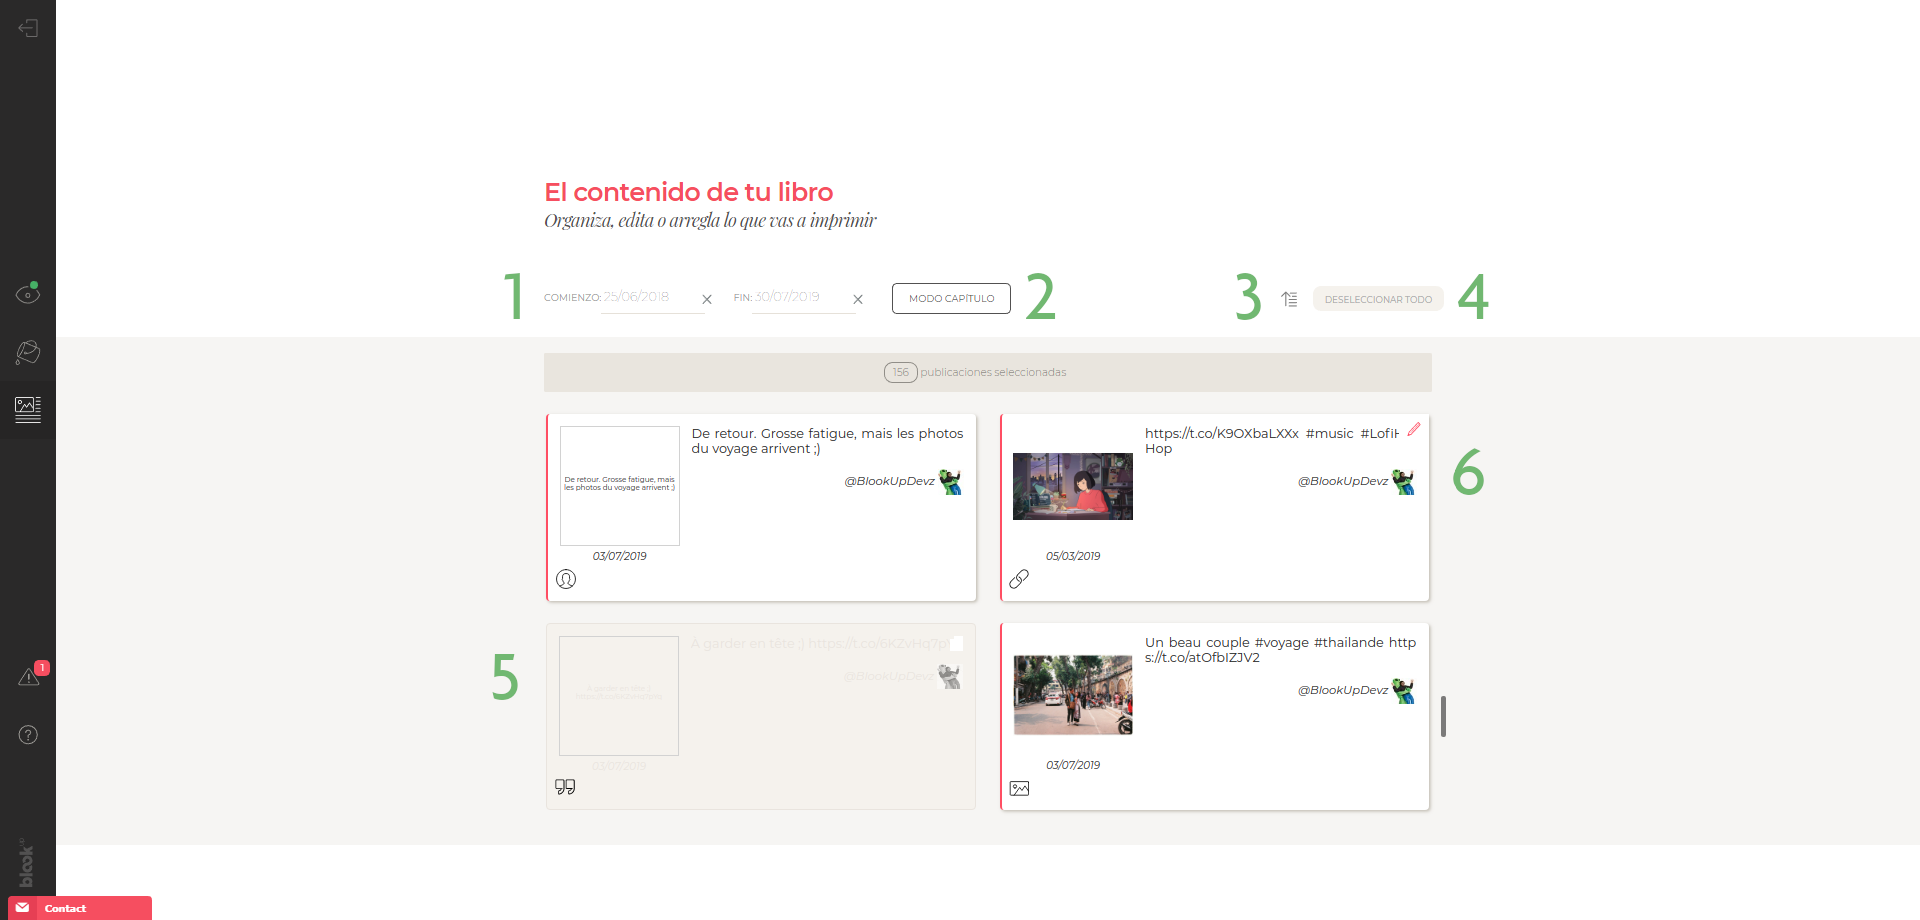
Task: Open the paint bucket design section
Action: point(28,352)
